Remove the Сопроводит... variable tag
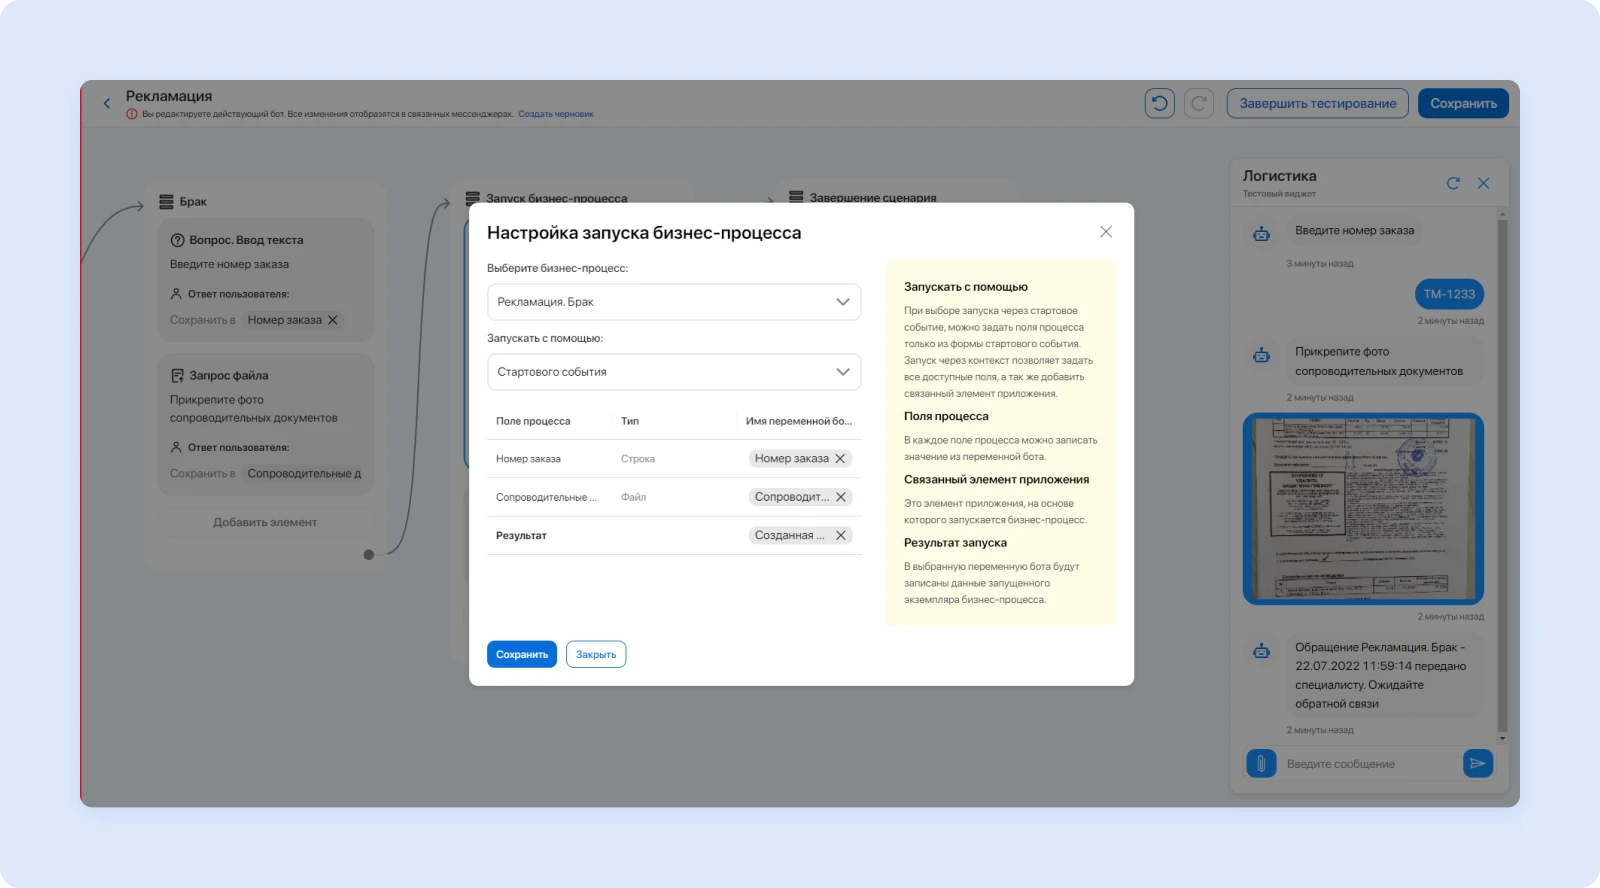This screenshot has height=888, width=1600. point(841,497)
